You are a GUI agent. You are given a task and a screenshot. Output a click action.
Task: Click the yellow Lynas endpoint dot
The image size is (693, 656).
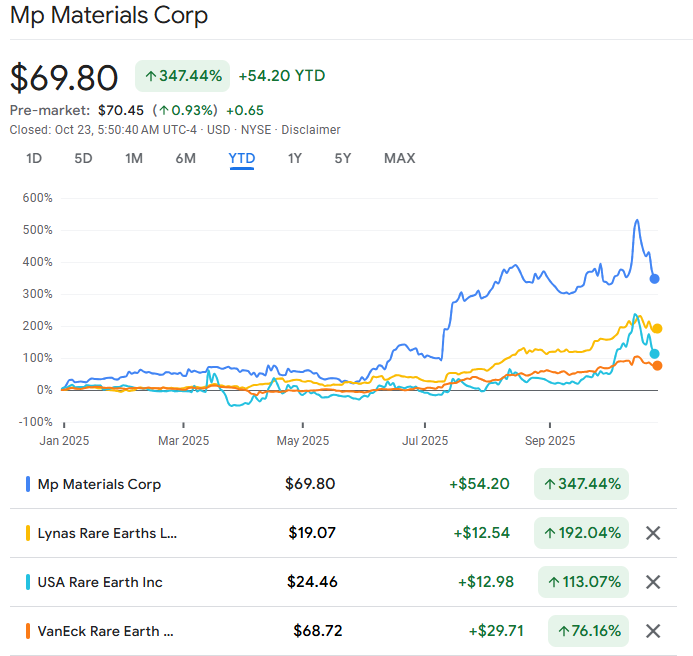pos(657,328)
